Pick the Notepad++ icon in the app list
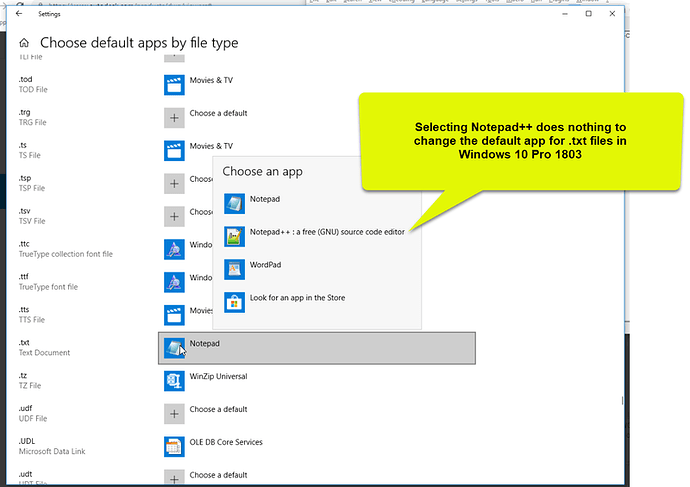The height and width of the screenshot is (487, 690). click(x=234, y=237)
